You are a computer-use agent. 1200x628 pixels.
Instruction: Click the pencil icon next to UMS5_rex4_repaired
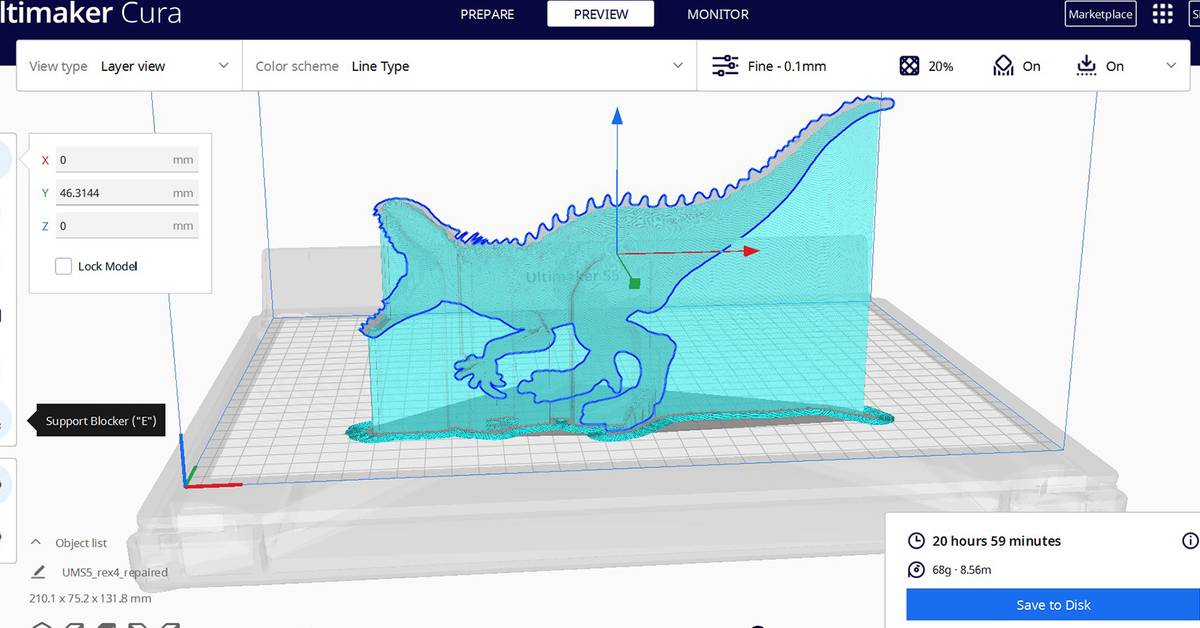tap(39, 572)
